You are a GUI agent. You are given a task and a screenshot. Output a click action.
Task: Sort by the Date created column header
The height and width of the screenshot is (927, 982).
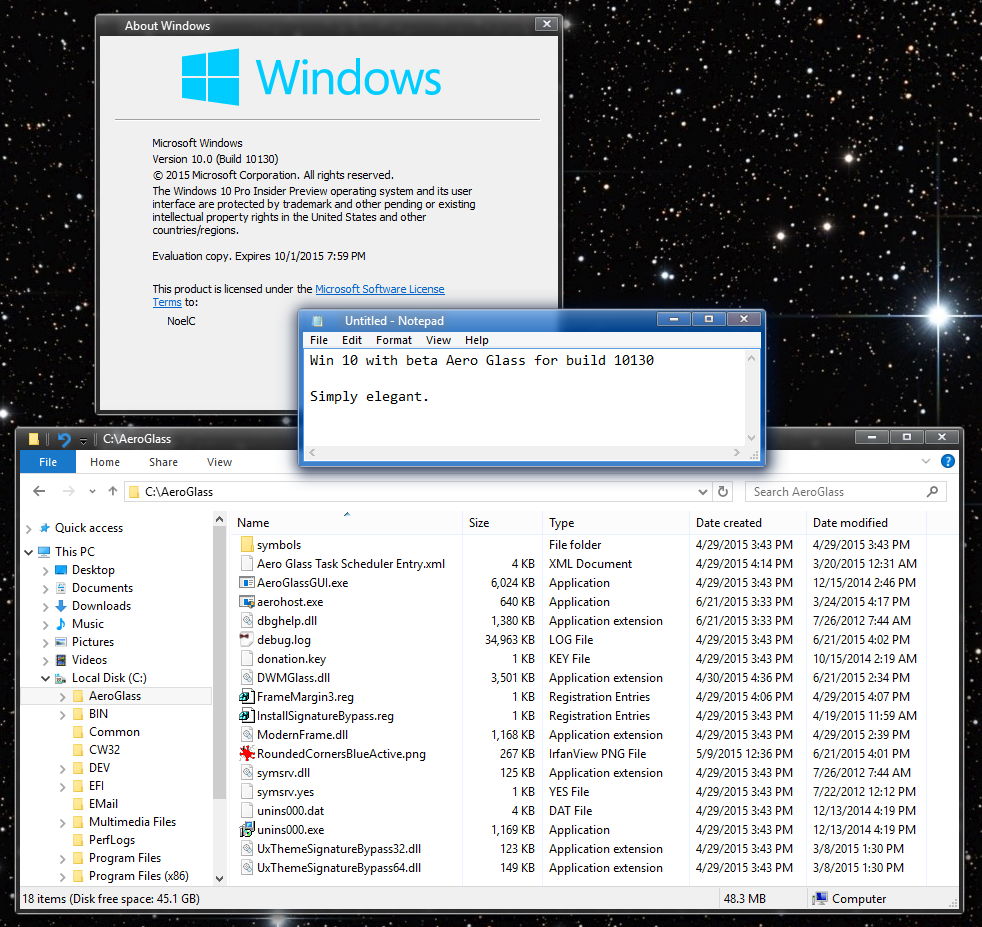pos(747,522)
